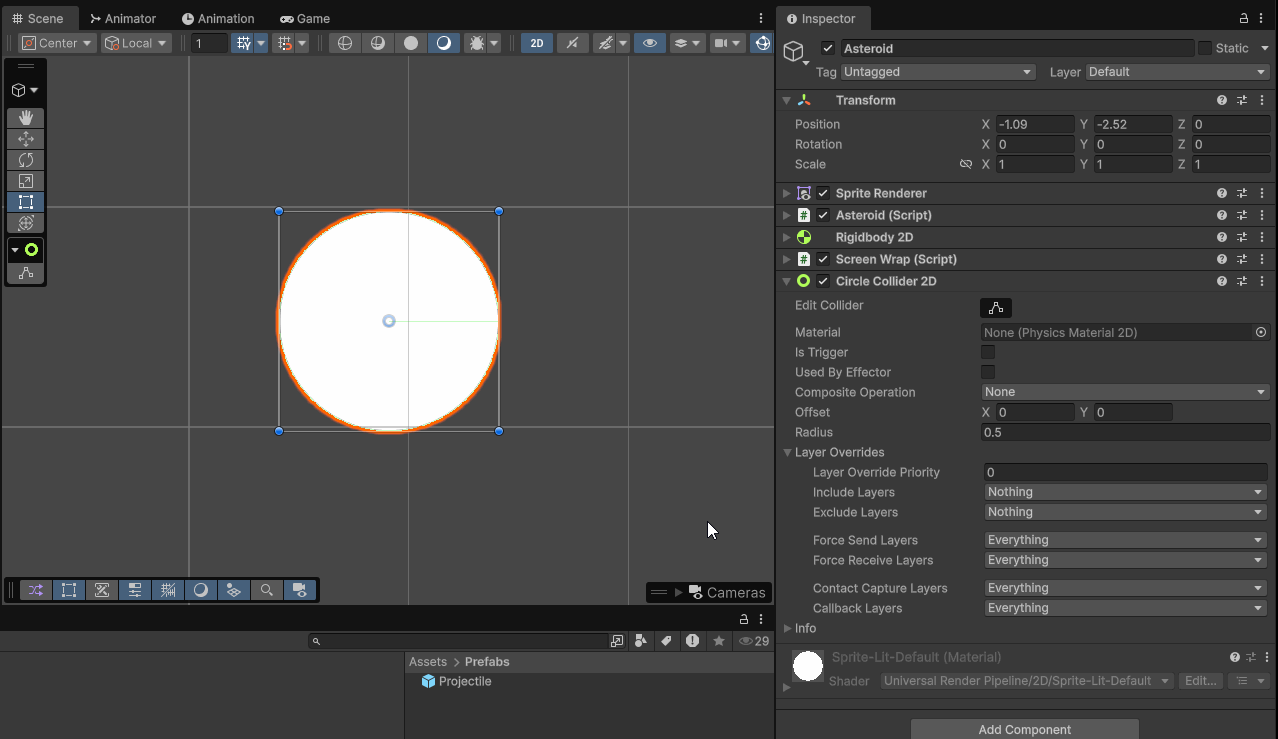1278x739 pixels.
Task: Lock the Inspector with padlock icon
Action: (1244, 18)
